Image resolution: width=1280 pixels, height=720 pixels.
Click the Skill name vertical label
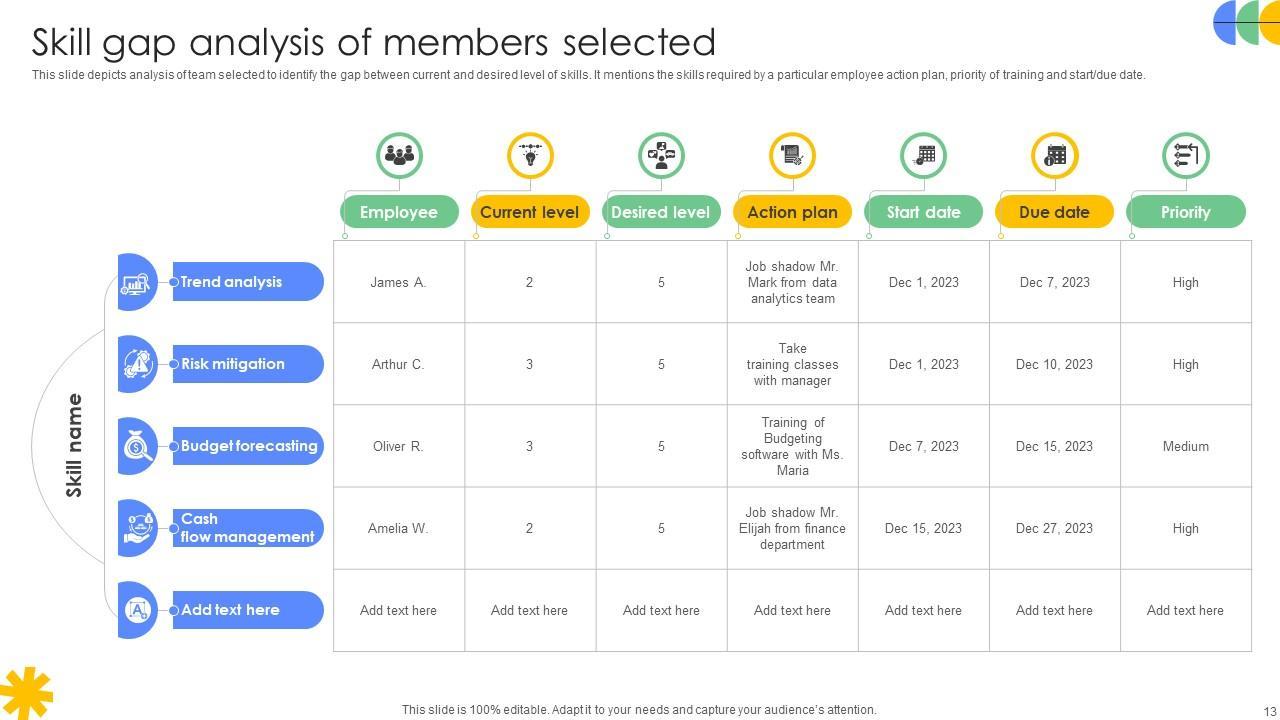pyautogui.click(x=75, y=446)
